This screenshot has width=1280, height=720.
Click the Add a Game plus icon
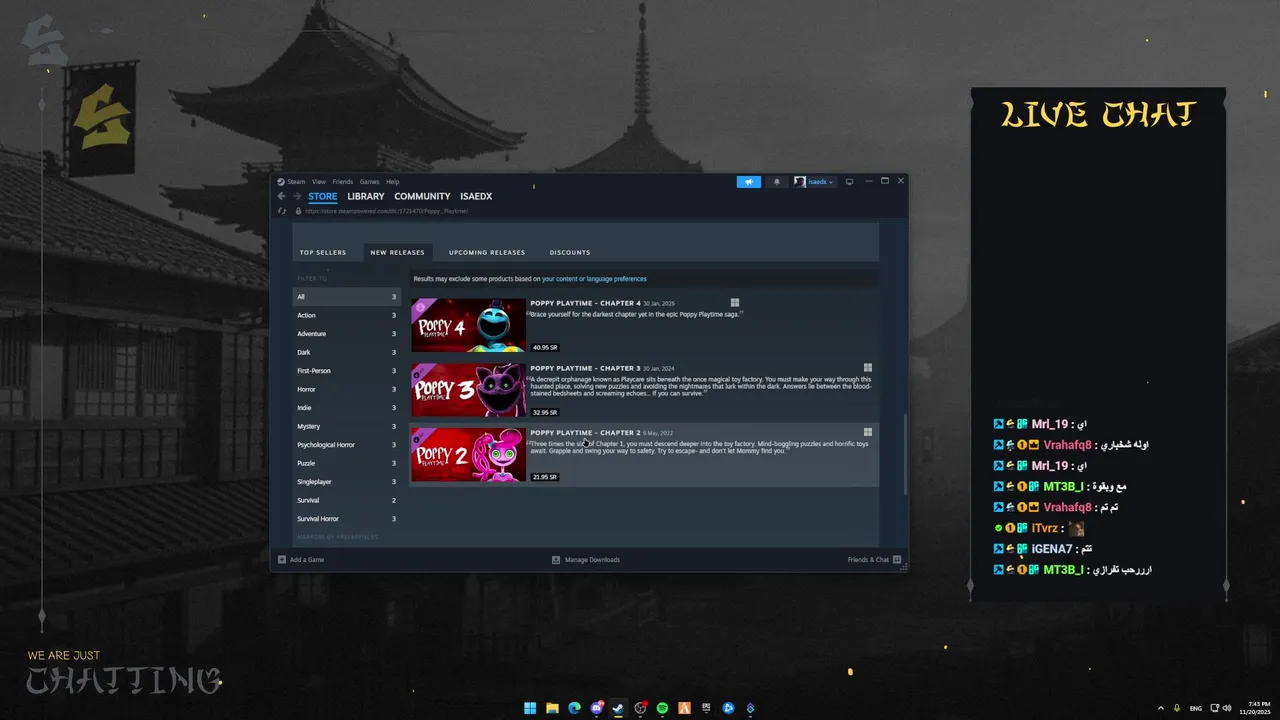282,560
